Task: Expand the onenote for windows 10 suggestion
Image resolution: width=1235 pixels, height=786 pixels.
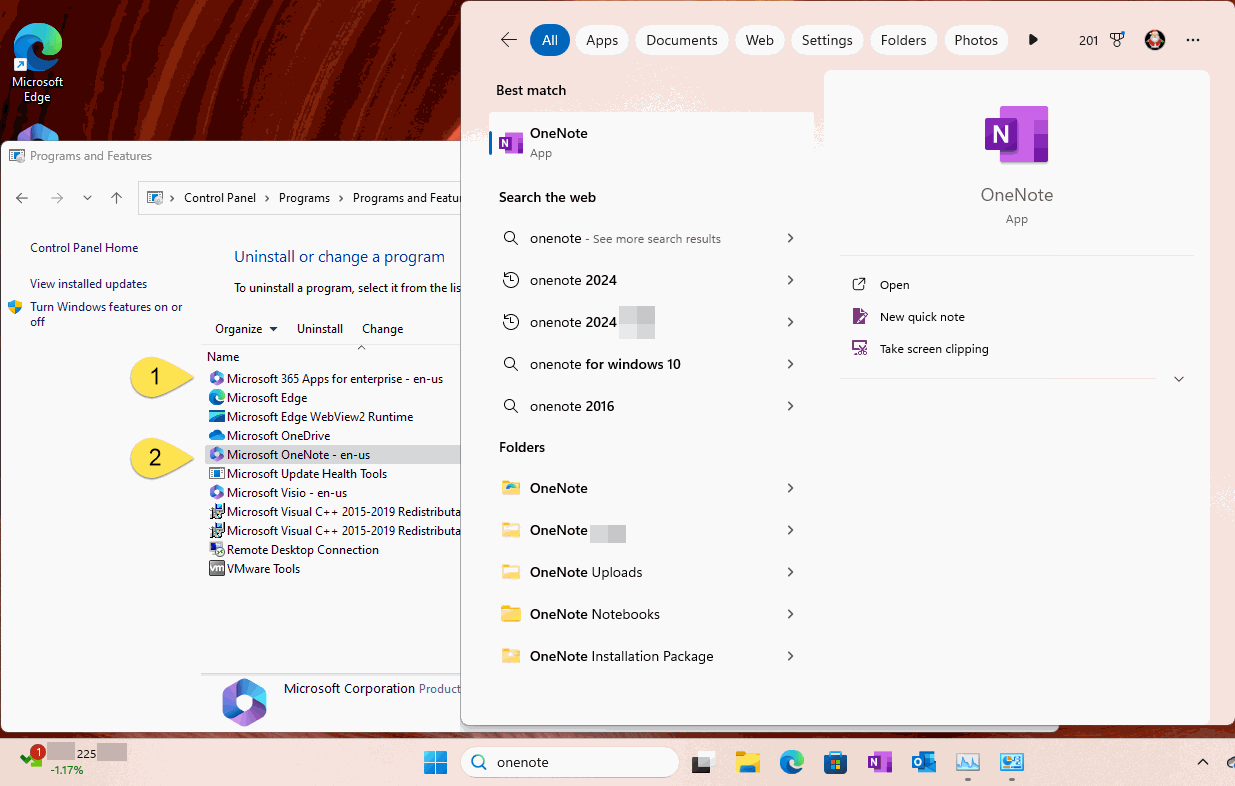Action: [x=790, y=364]
